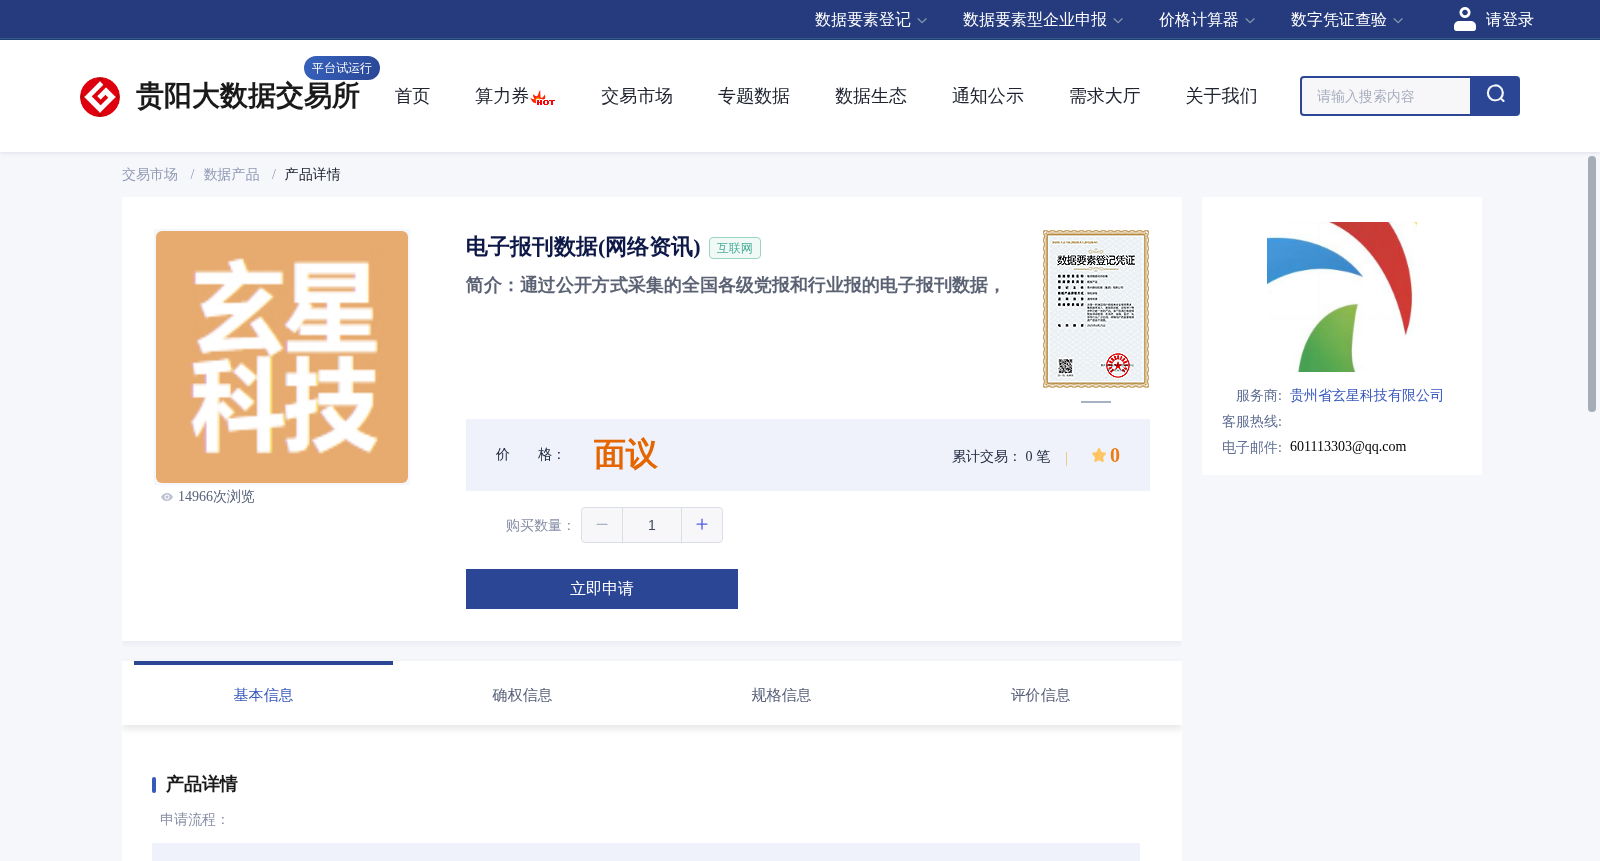Click the provider logo image in sidebar
This screenshot has height=861, width=1600.
(1340, 297)
